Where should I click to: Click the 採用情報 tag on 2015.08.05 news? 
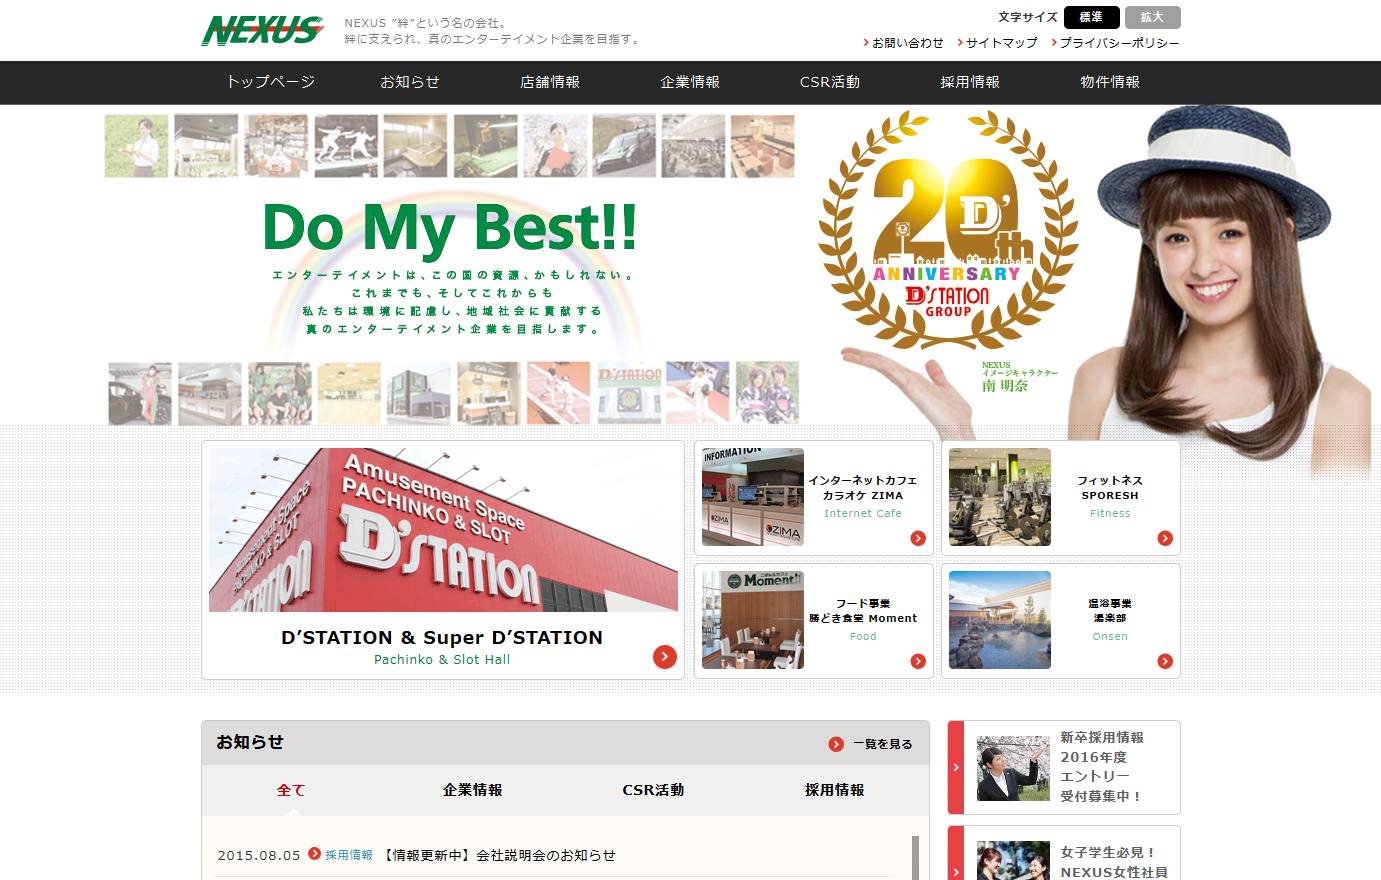349,855
